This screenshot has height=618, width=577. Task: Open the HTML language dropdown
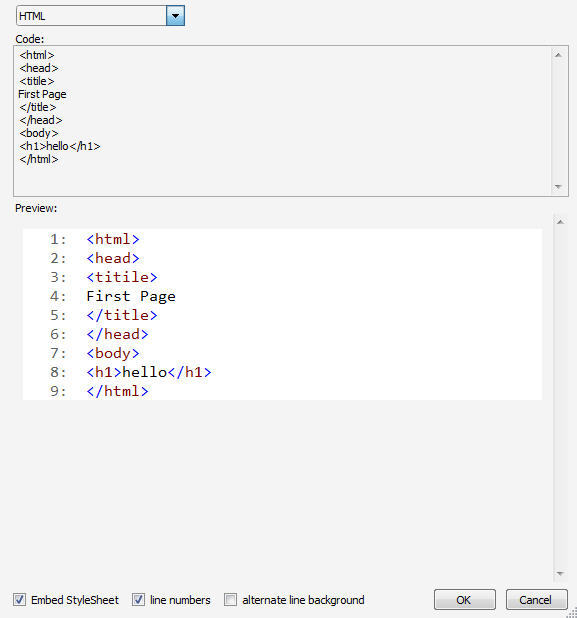175,16
